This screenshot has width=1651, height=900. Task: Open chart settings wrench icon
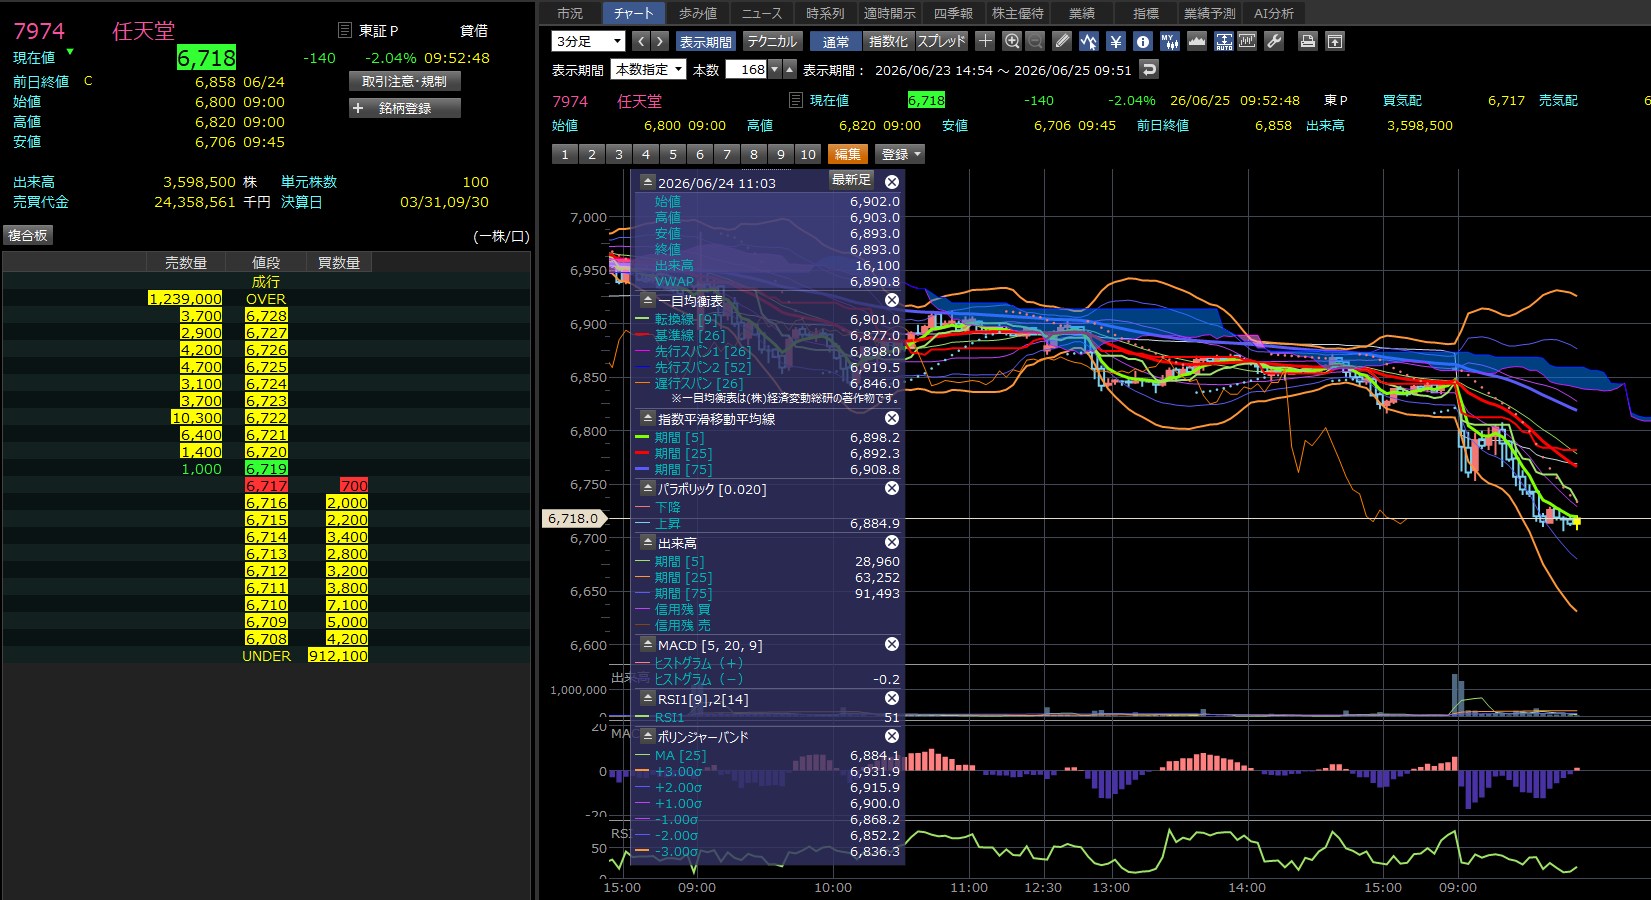coord(1274,41)
